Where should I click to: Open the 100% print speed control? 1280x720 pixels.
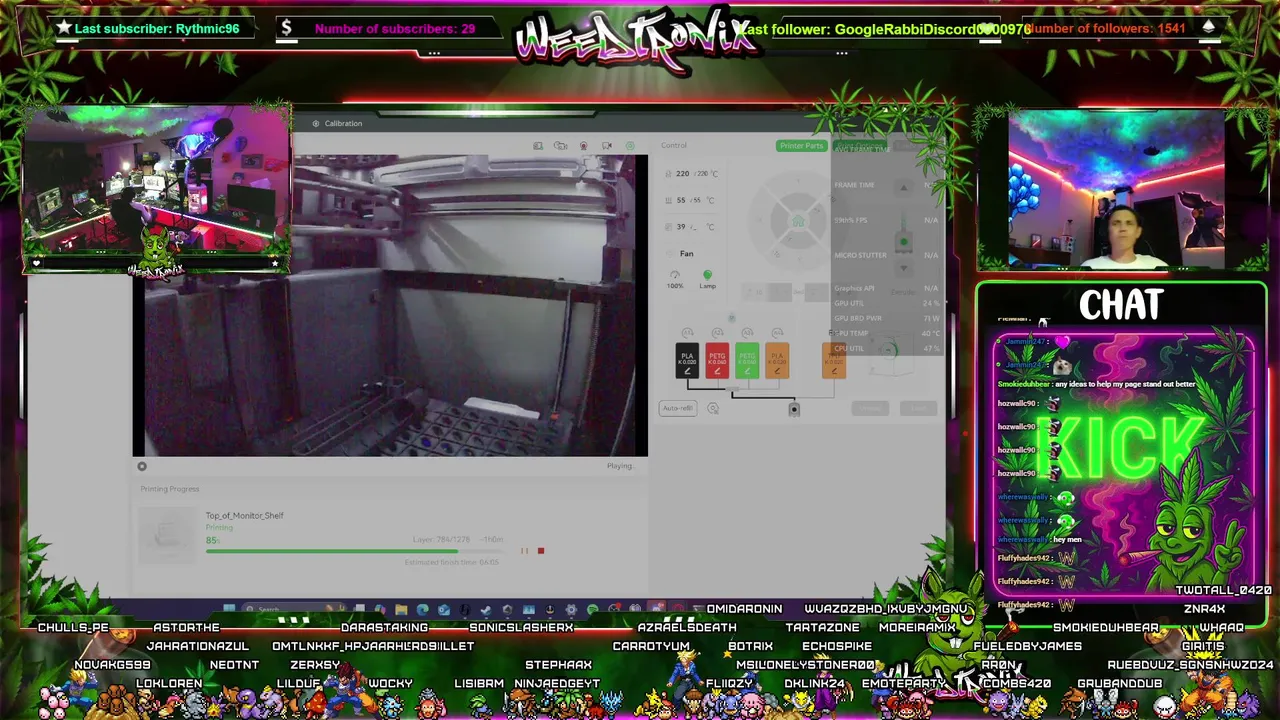(675, 280)
